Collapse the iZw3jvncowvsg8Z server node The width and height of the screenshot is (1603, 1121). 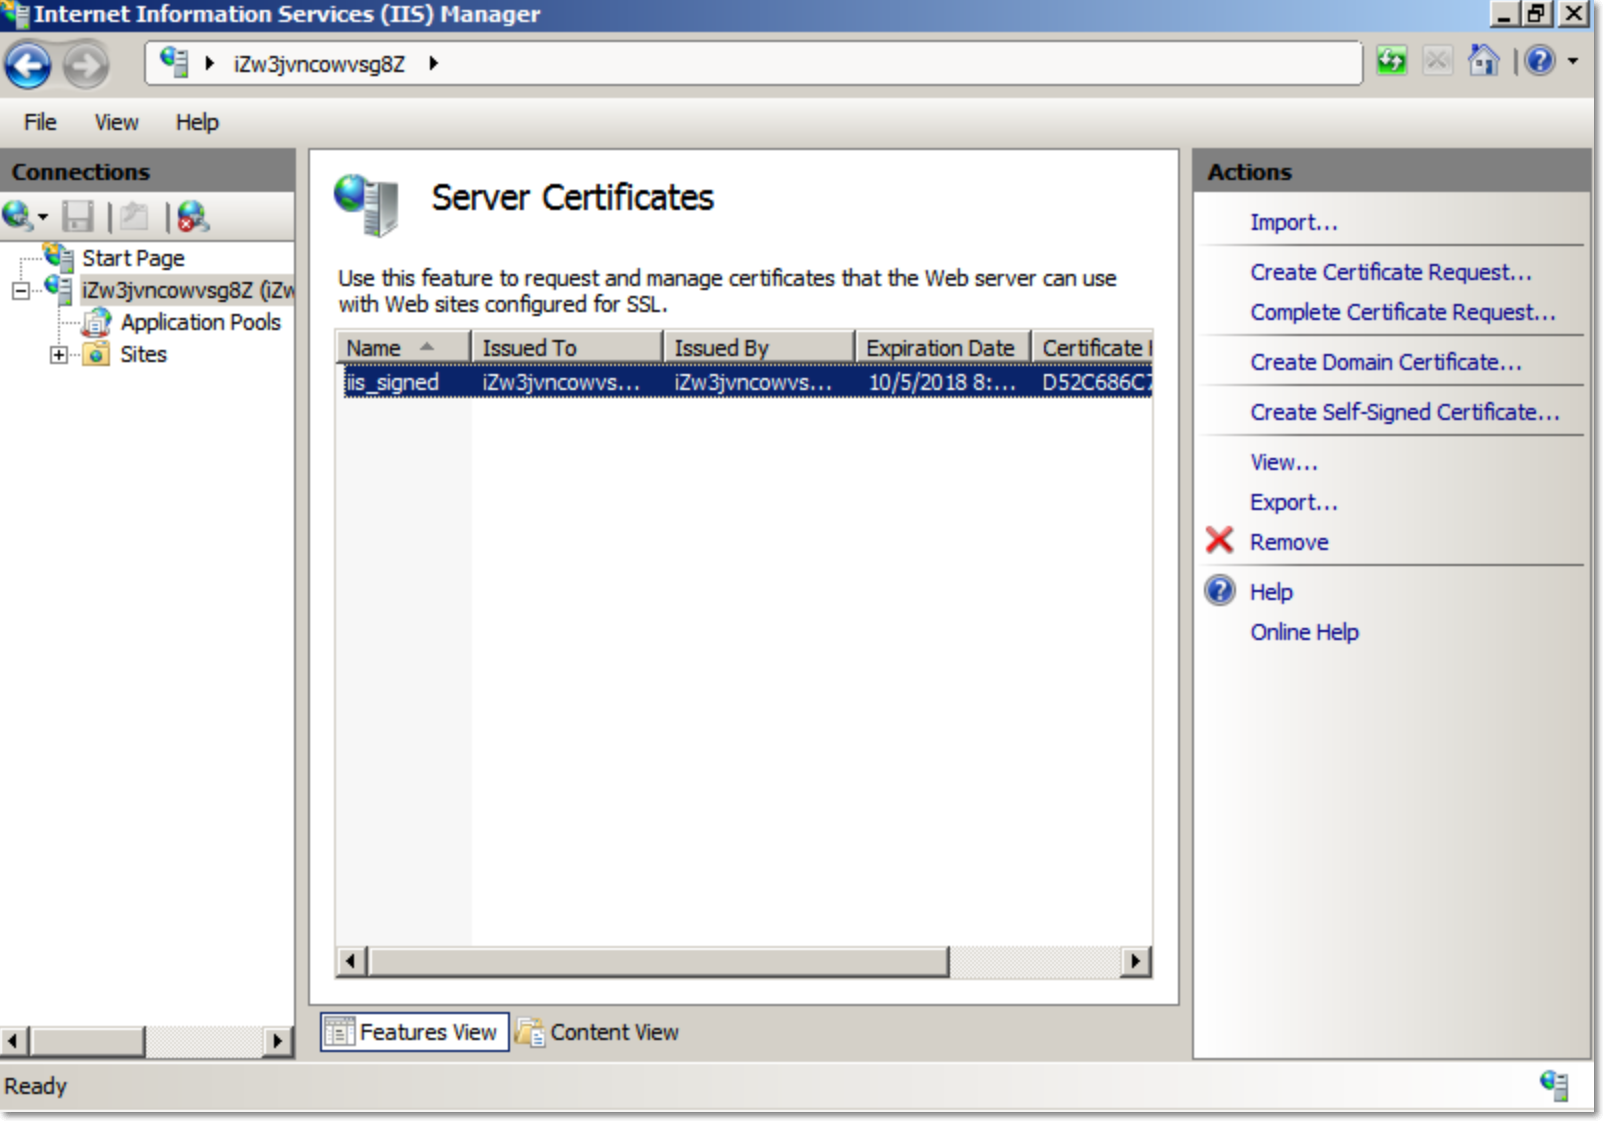point(20,291)
